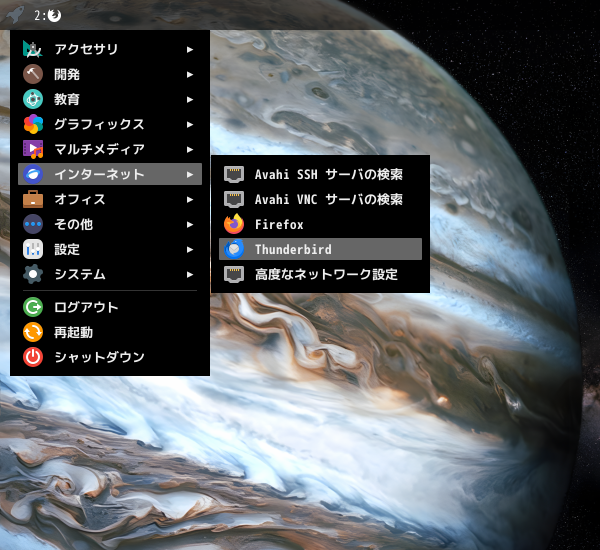Expand the 設定 submenu arrow
The width and height of the screenshot is (600, 550).
[x=190, y=250]
